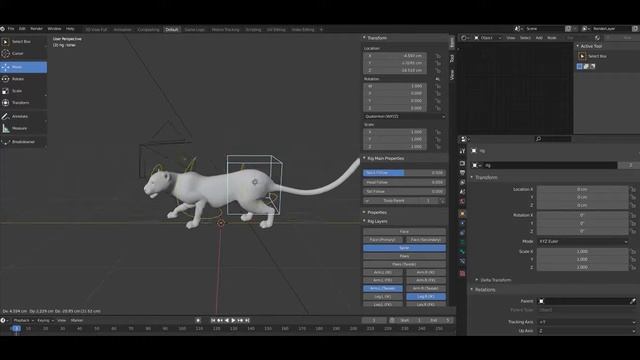The height and width of the screenshot is (360, 640).
Task: Toggle the Leg.R (IK) rig layer
Action: 426,296
